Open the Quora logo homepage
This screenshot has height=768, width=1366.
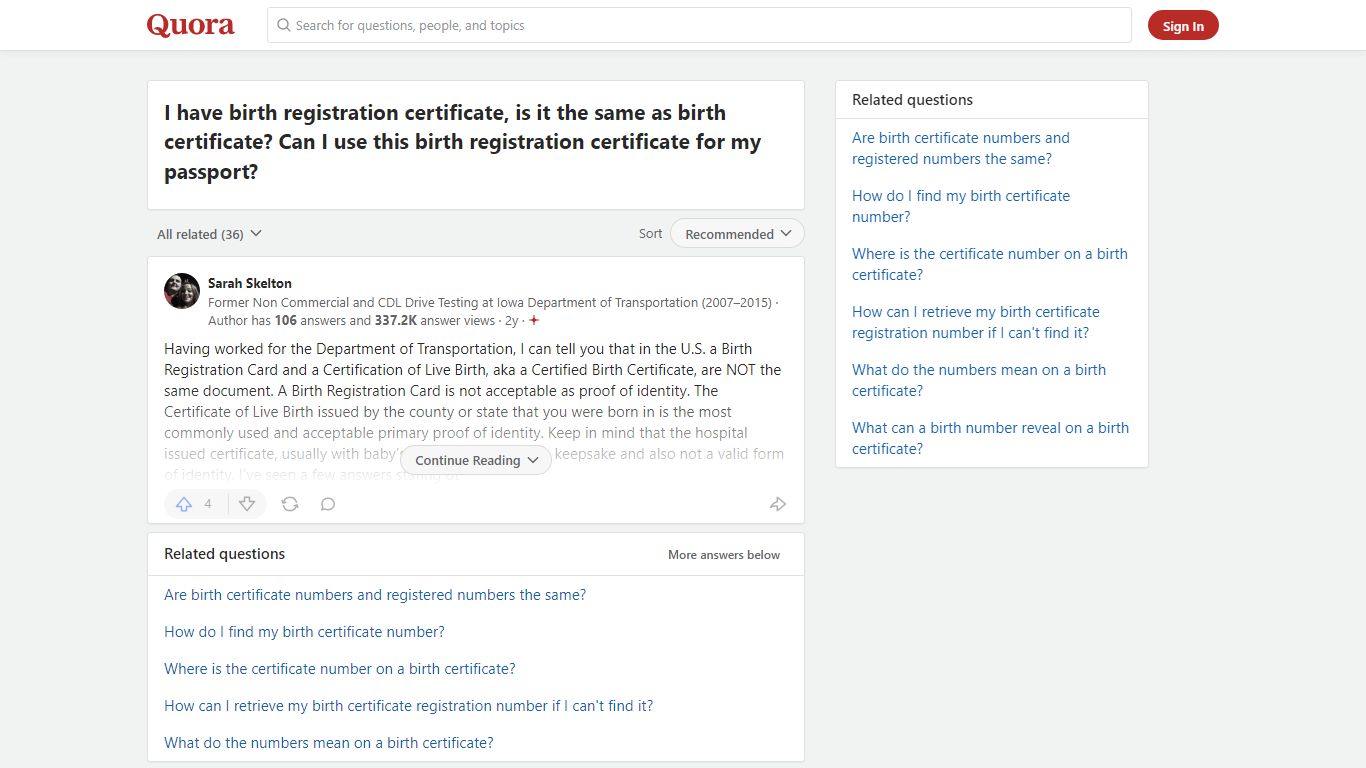tap(191, 25)
